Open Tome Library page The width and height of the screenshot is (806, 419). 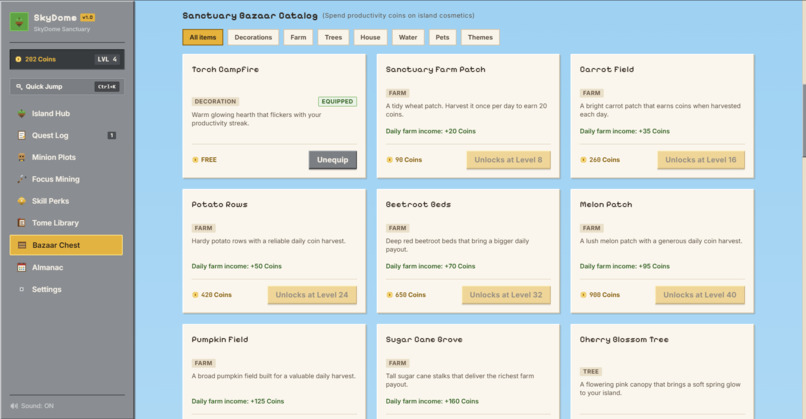click(66, 223)
